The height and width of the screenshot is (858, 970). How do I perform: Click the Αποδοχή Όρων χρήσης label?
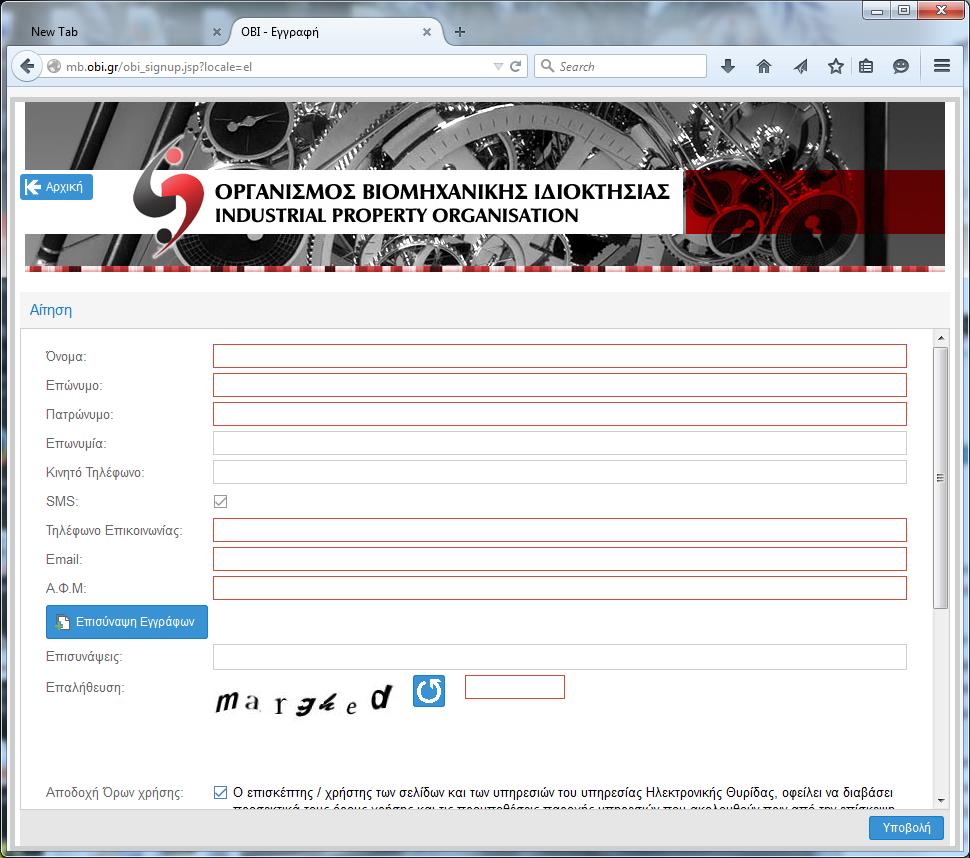point(114,792)
